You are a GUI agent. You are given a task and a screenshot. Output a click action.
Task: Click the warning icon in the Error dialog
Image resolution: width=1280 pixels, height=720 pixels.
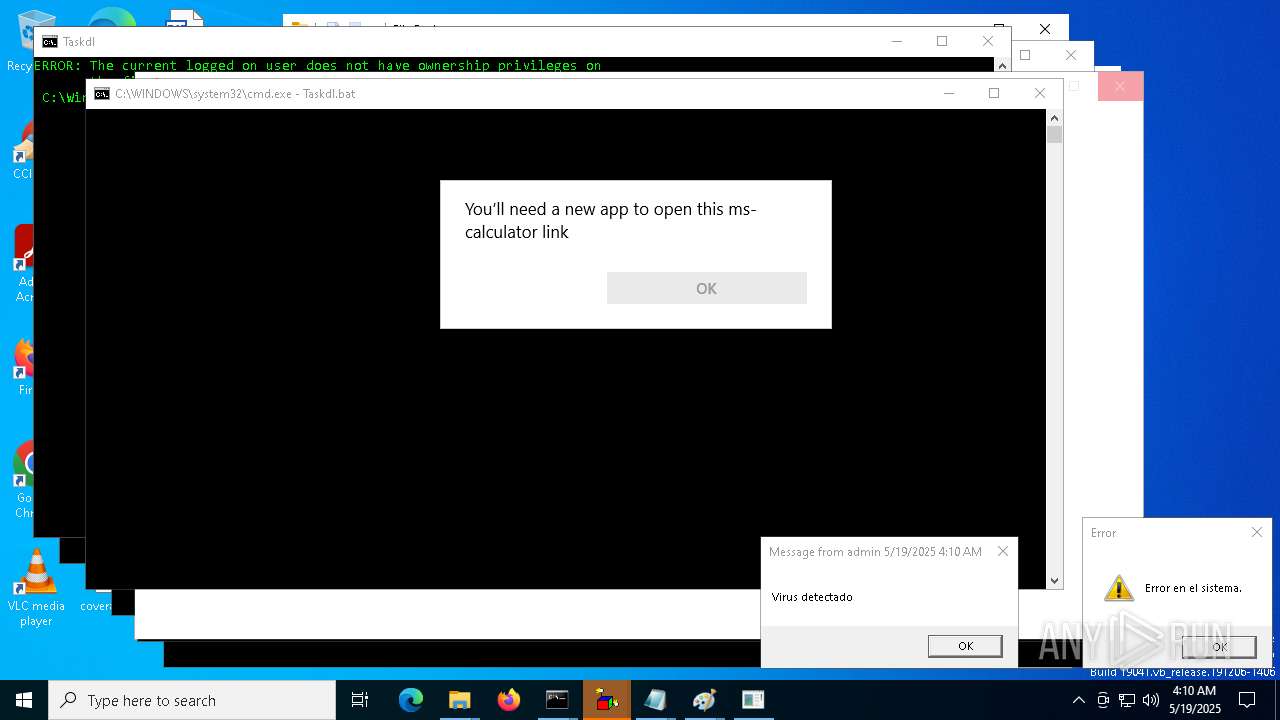(x=1118, y=588)
